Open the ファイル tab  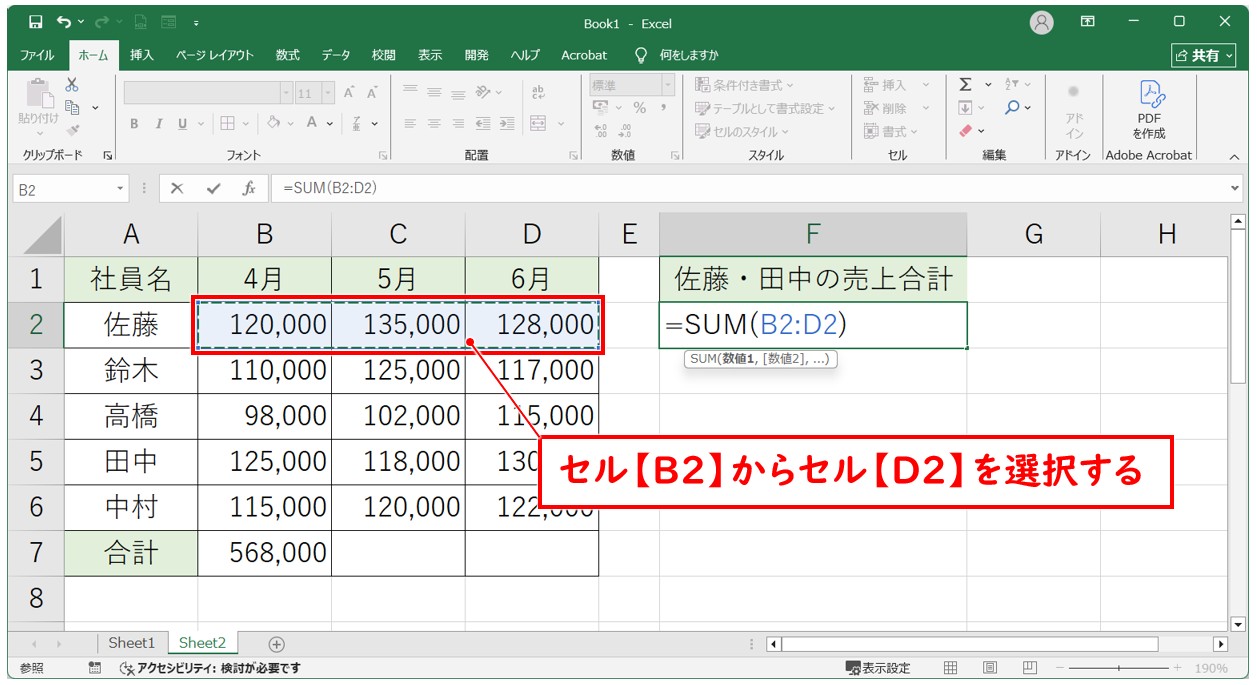tap(37, 55)
